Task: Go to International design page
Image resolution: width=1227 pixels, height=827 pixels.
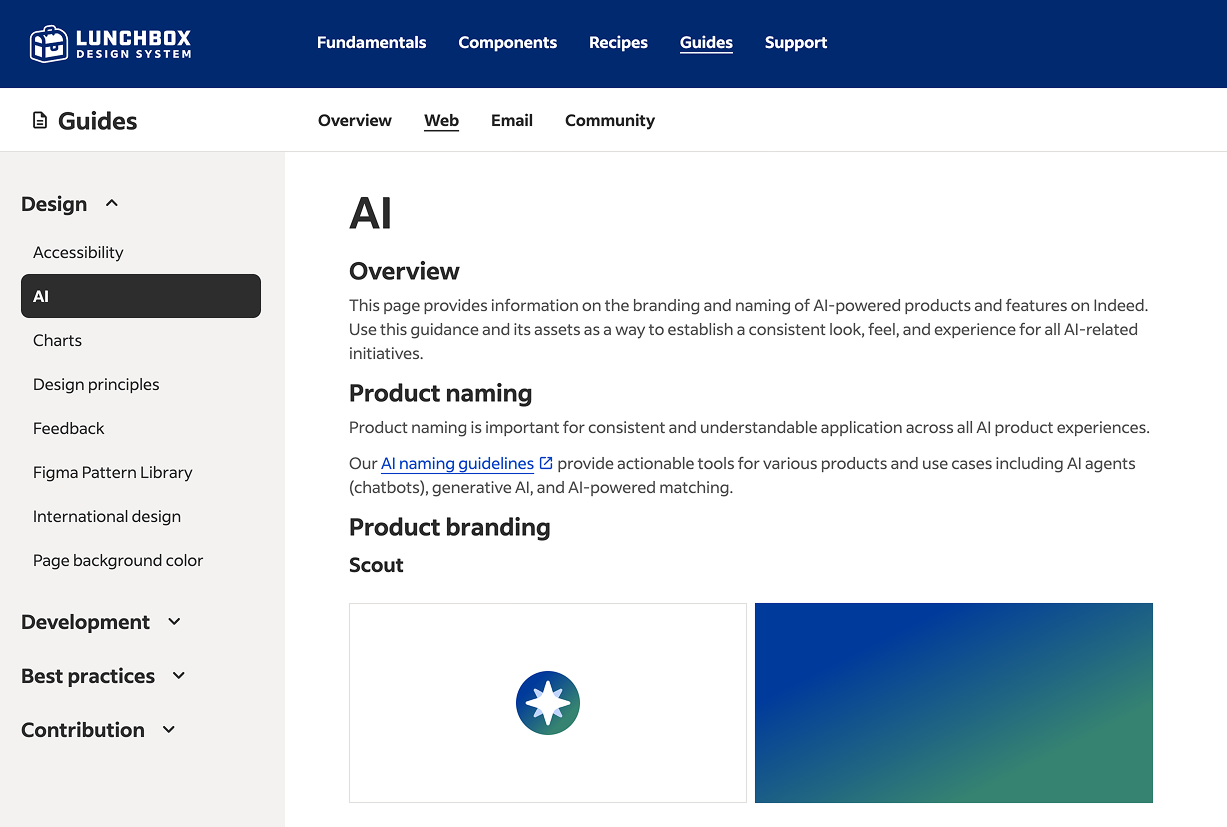Action: 141,516
